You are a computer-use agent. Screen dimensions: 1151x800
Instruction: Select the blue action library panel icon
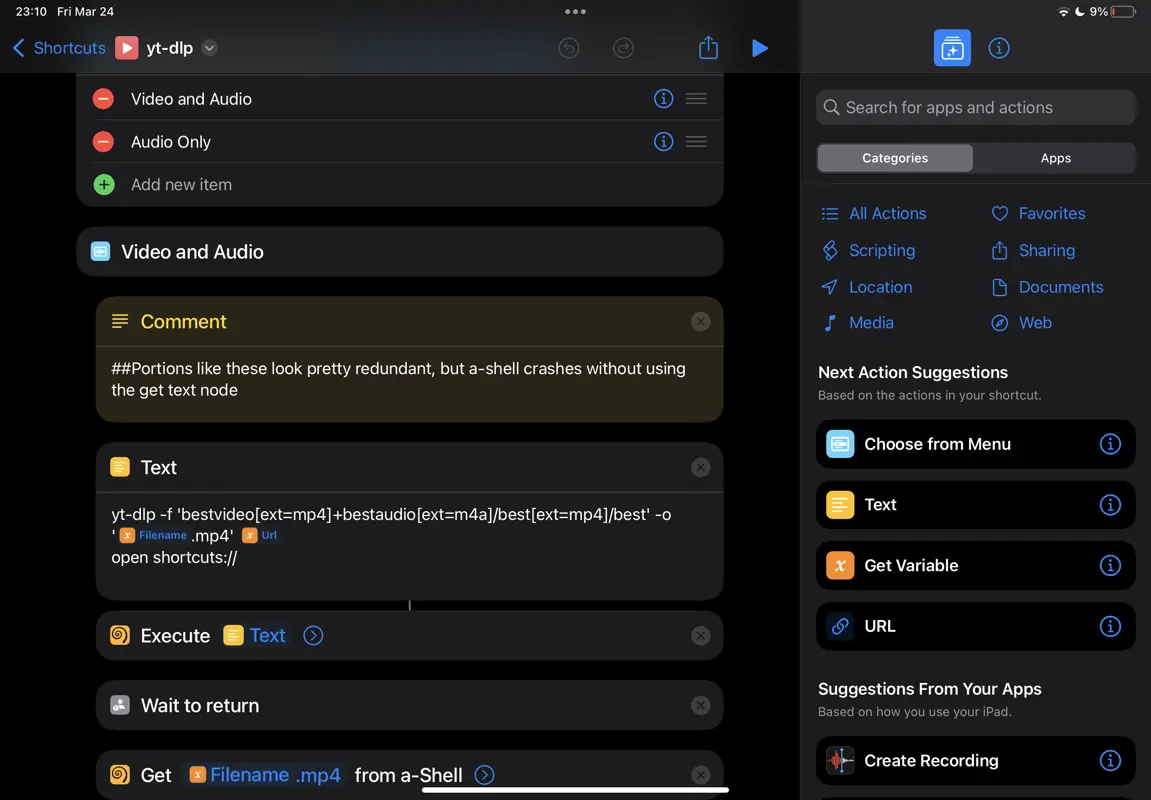(x=951, y=47)
